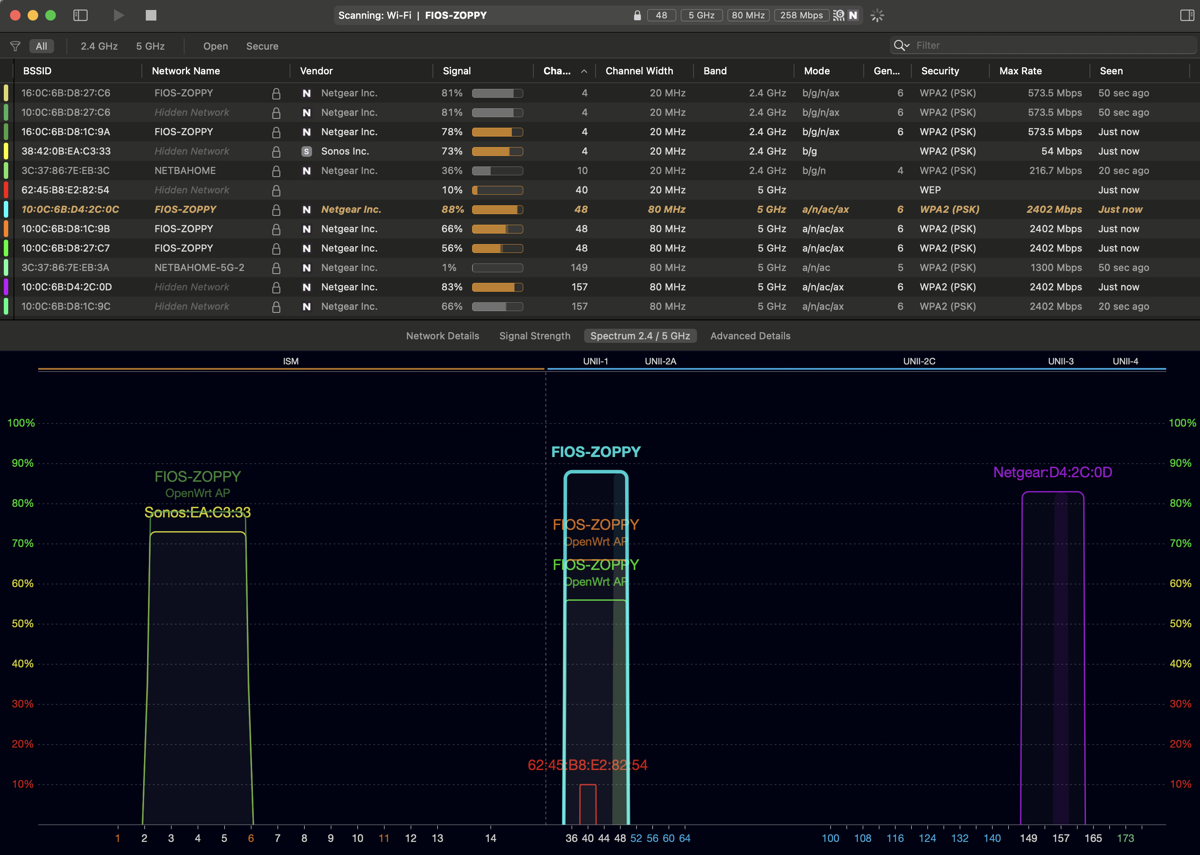Select the 5 GHz band filter
Image resolution: width=1200 pixels, height=855 pixels.
coord(150,46)
